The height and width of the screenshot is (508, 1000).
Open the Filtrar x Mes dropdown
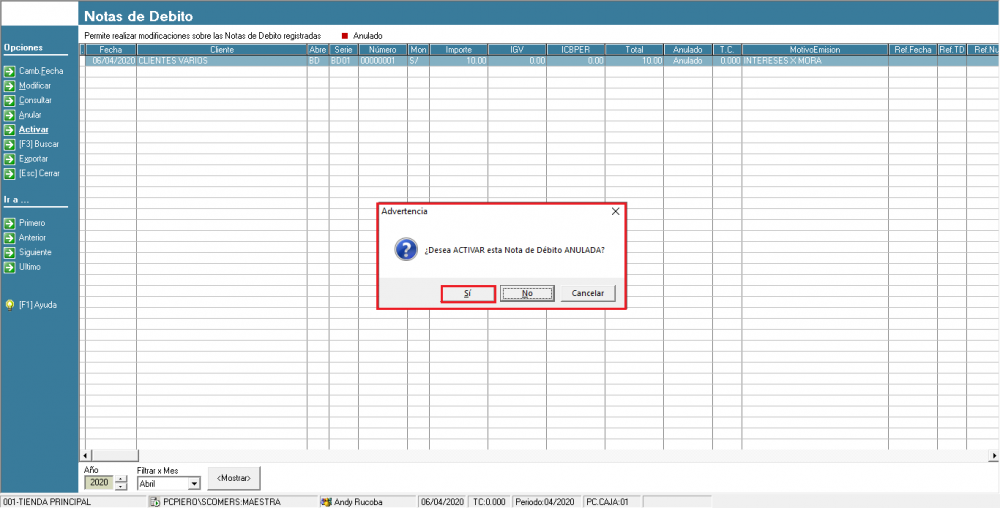[195, 484]
